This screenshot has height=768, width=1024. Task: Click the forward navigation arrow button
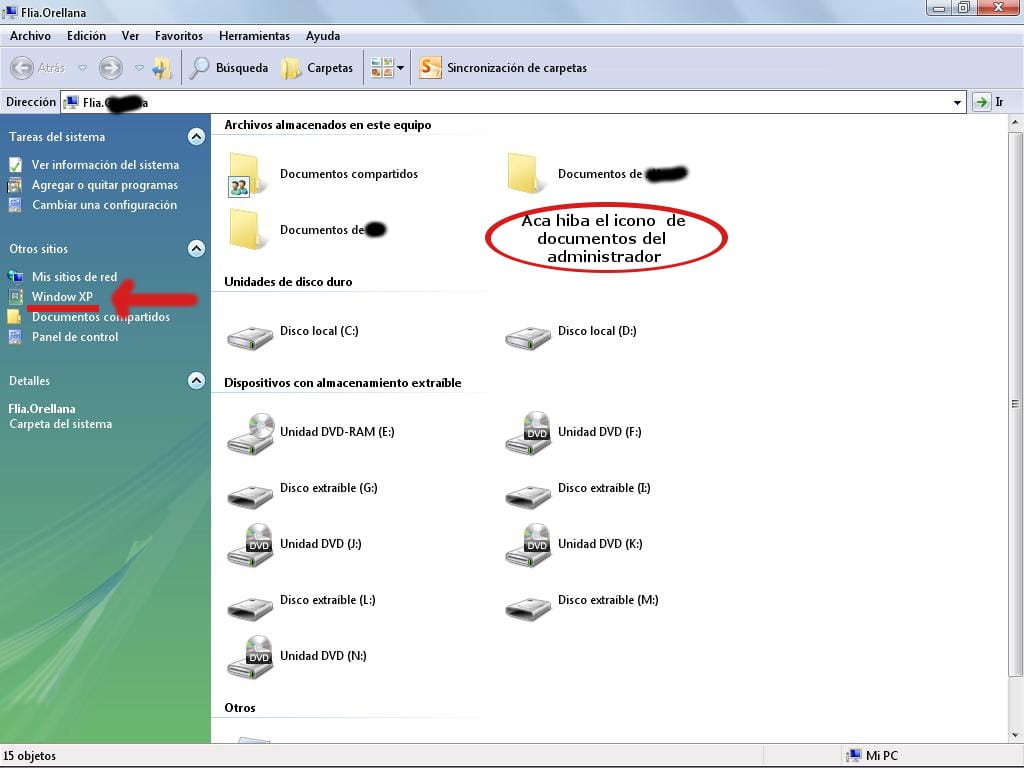[110, 67]
